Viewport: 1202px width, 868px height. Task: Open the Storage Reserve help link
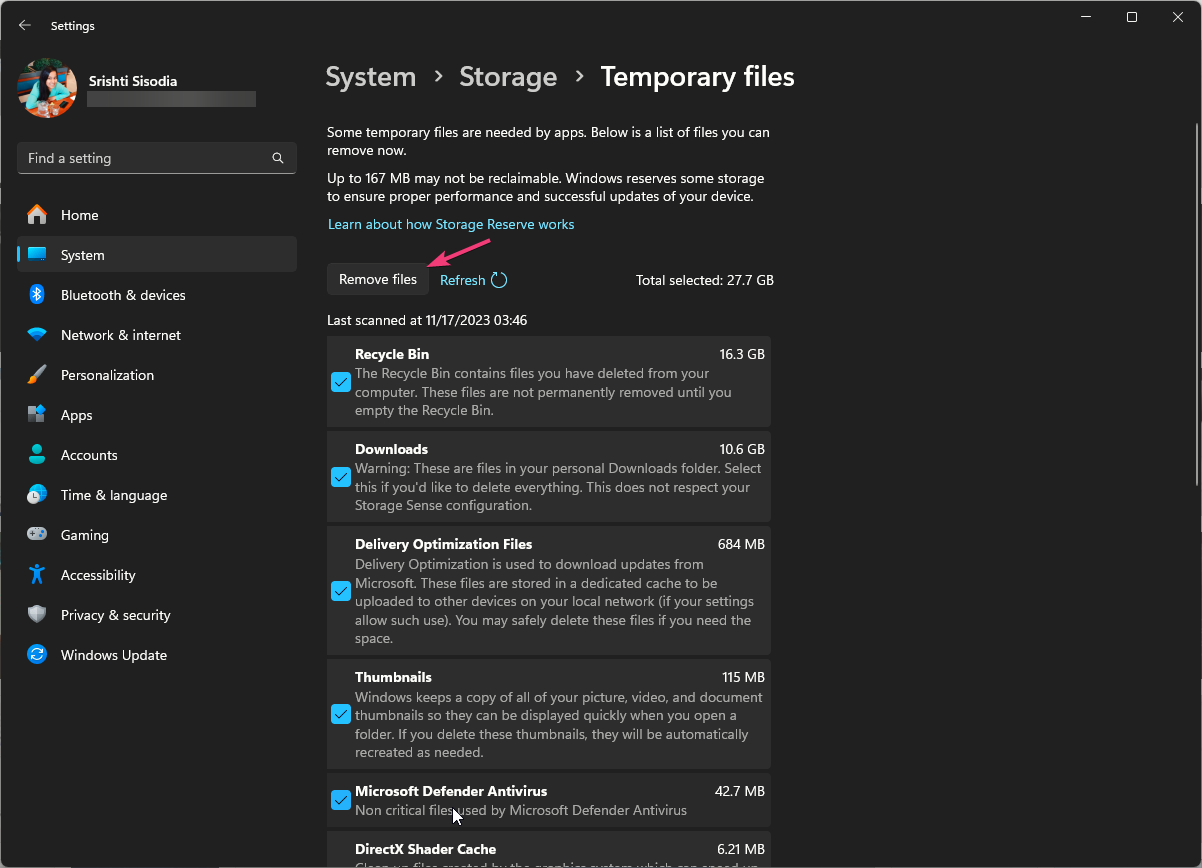pos(450,224)
